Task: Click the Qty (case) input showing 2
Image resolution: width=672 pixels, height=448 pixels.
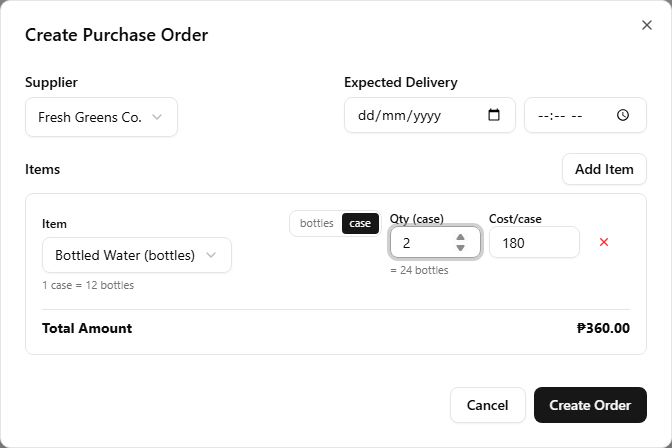Action: tap(435, 243)
